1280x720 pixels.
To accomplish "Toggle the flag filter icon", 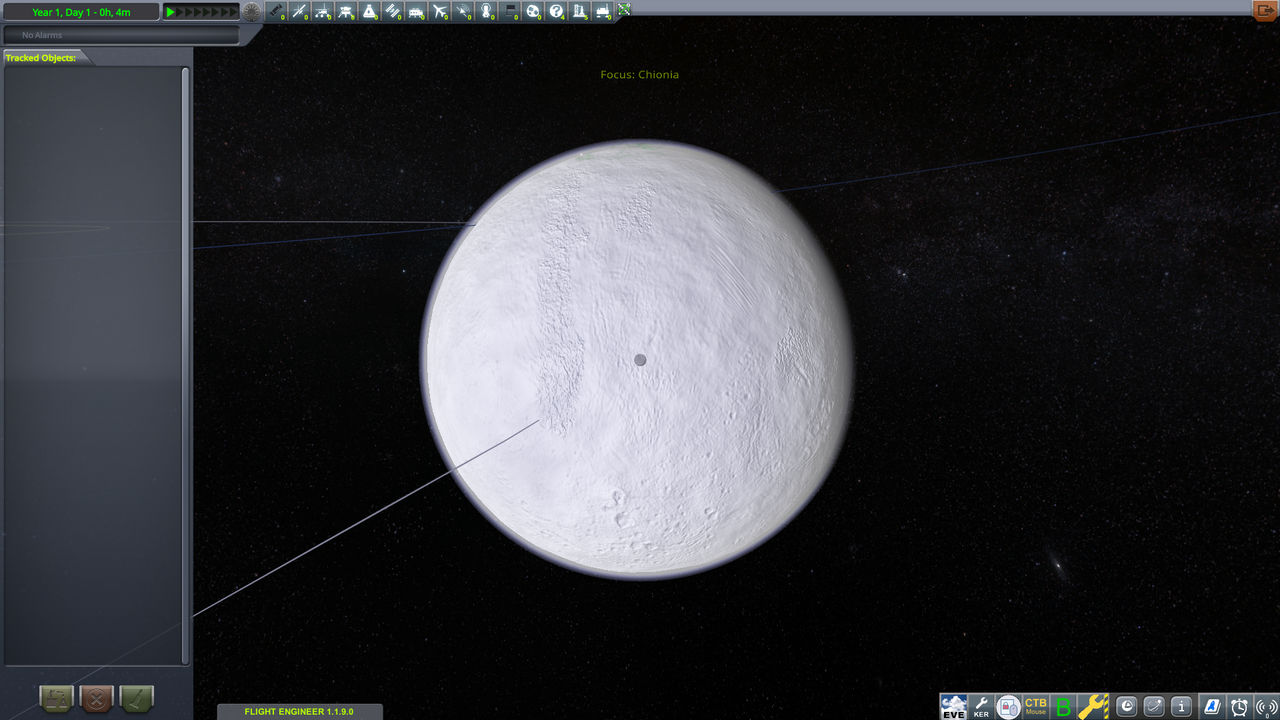I will click(510, 11).
